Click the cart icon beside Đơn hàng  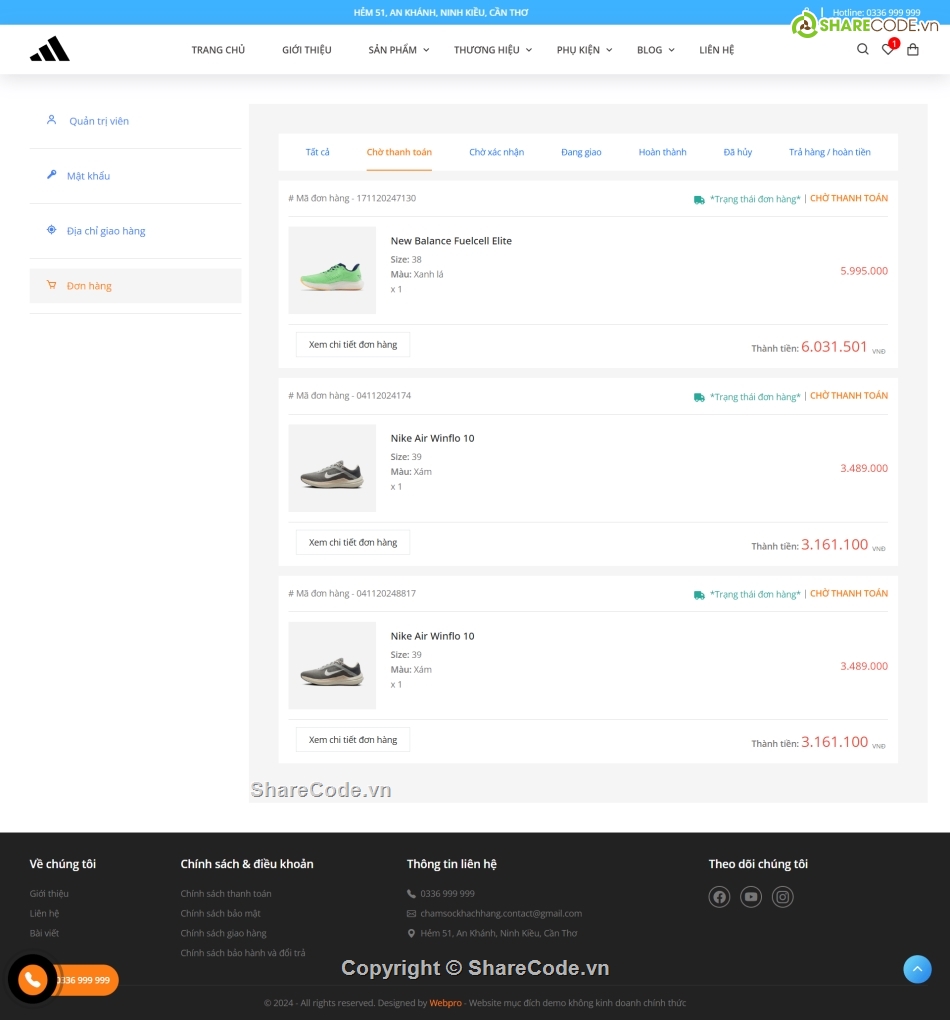(51, 284)
